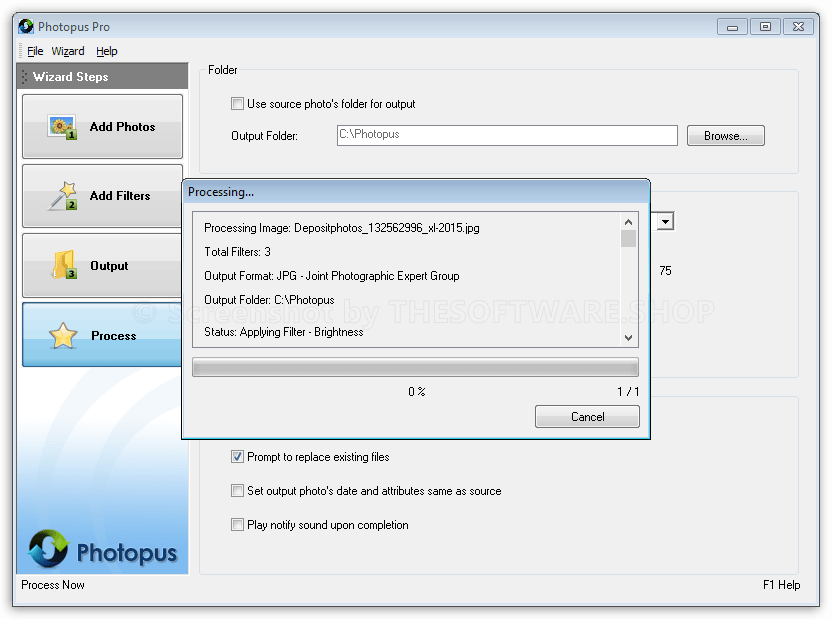The width and height of the screenshot is (832, 619).
Task: Click the Output Folder: C:\Photopus log line
Action: point(269,300)
